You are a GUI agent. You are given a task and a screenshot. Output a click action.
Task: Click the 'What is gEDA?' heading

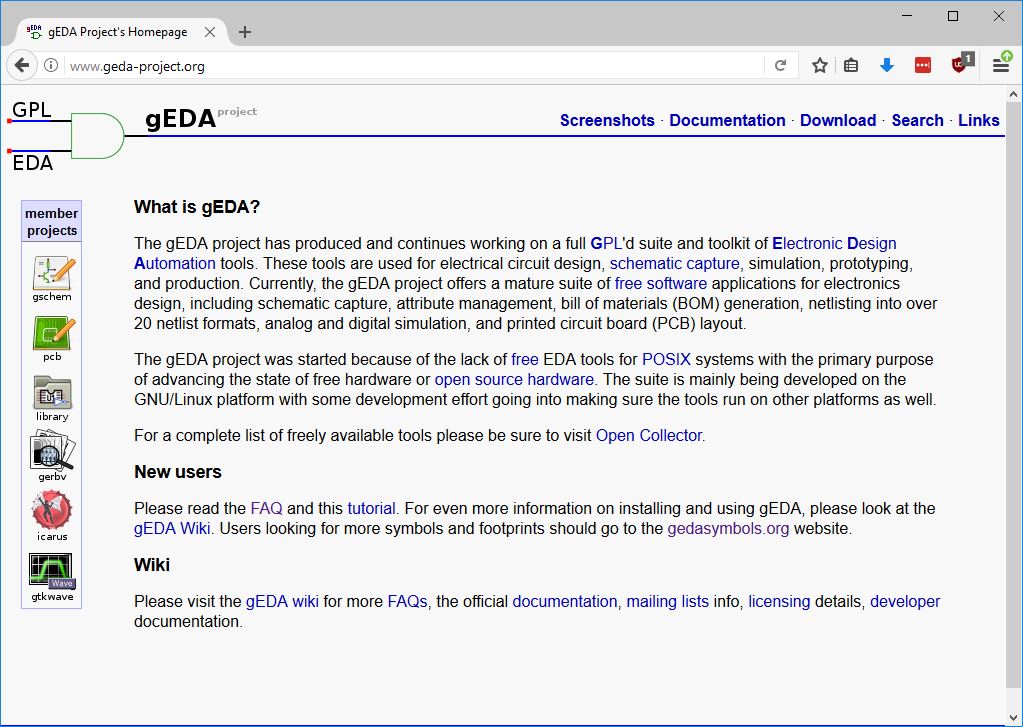click(x=197, y=208)
